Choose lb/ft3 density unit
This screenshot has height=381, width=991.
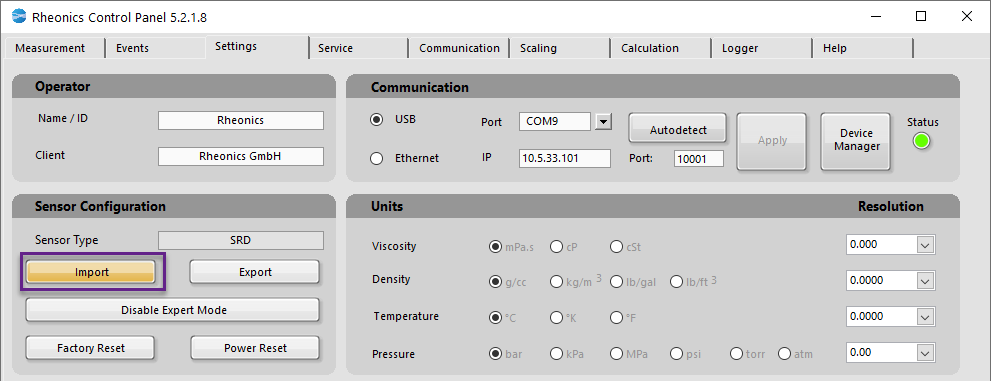click(x=677, y=282)
